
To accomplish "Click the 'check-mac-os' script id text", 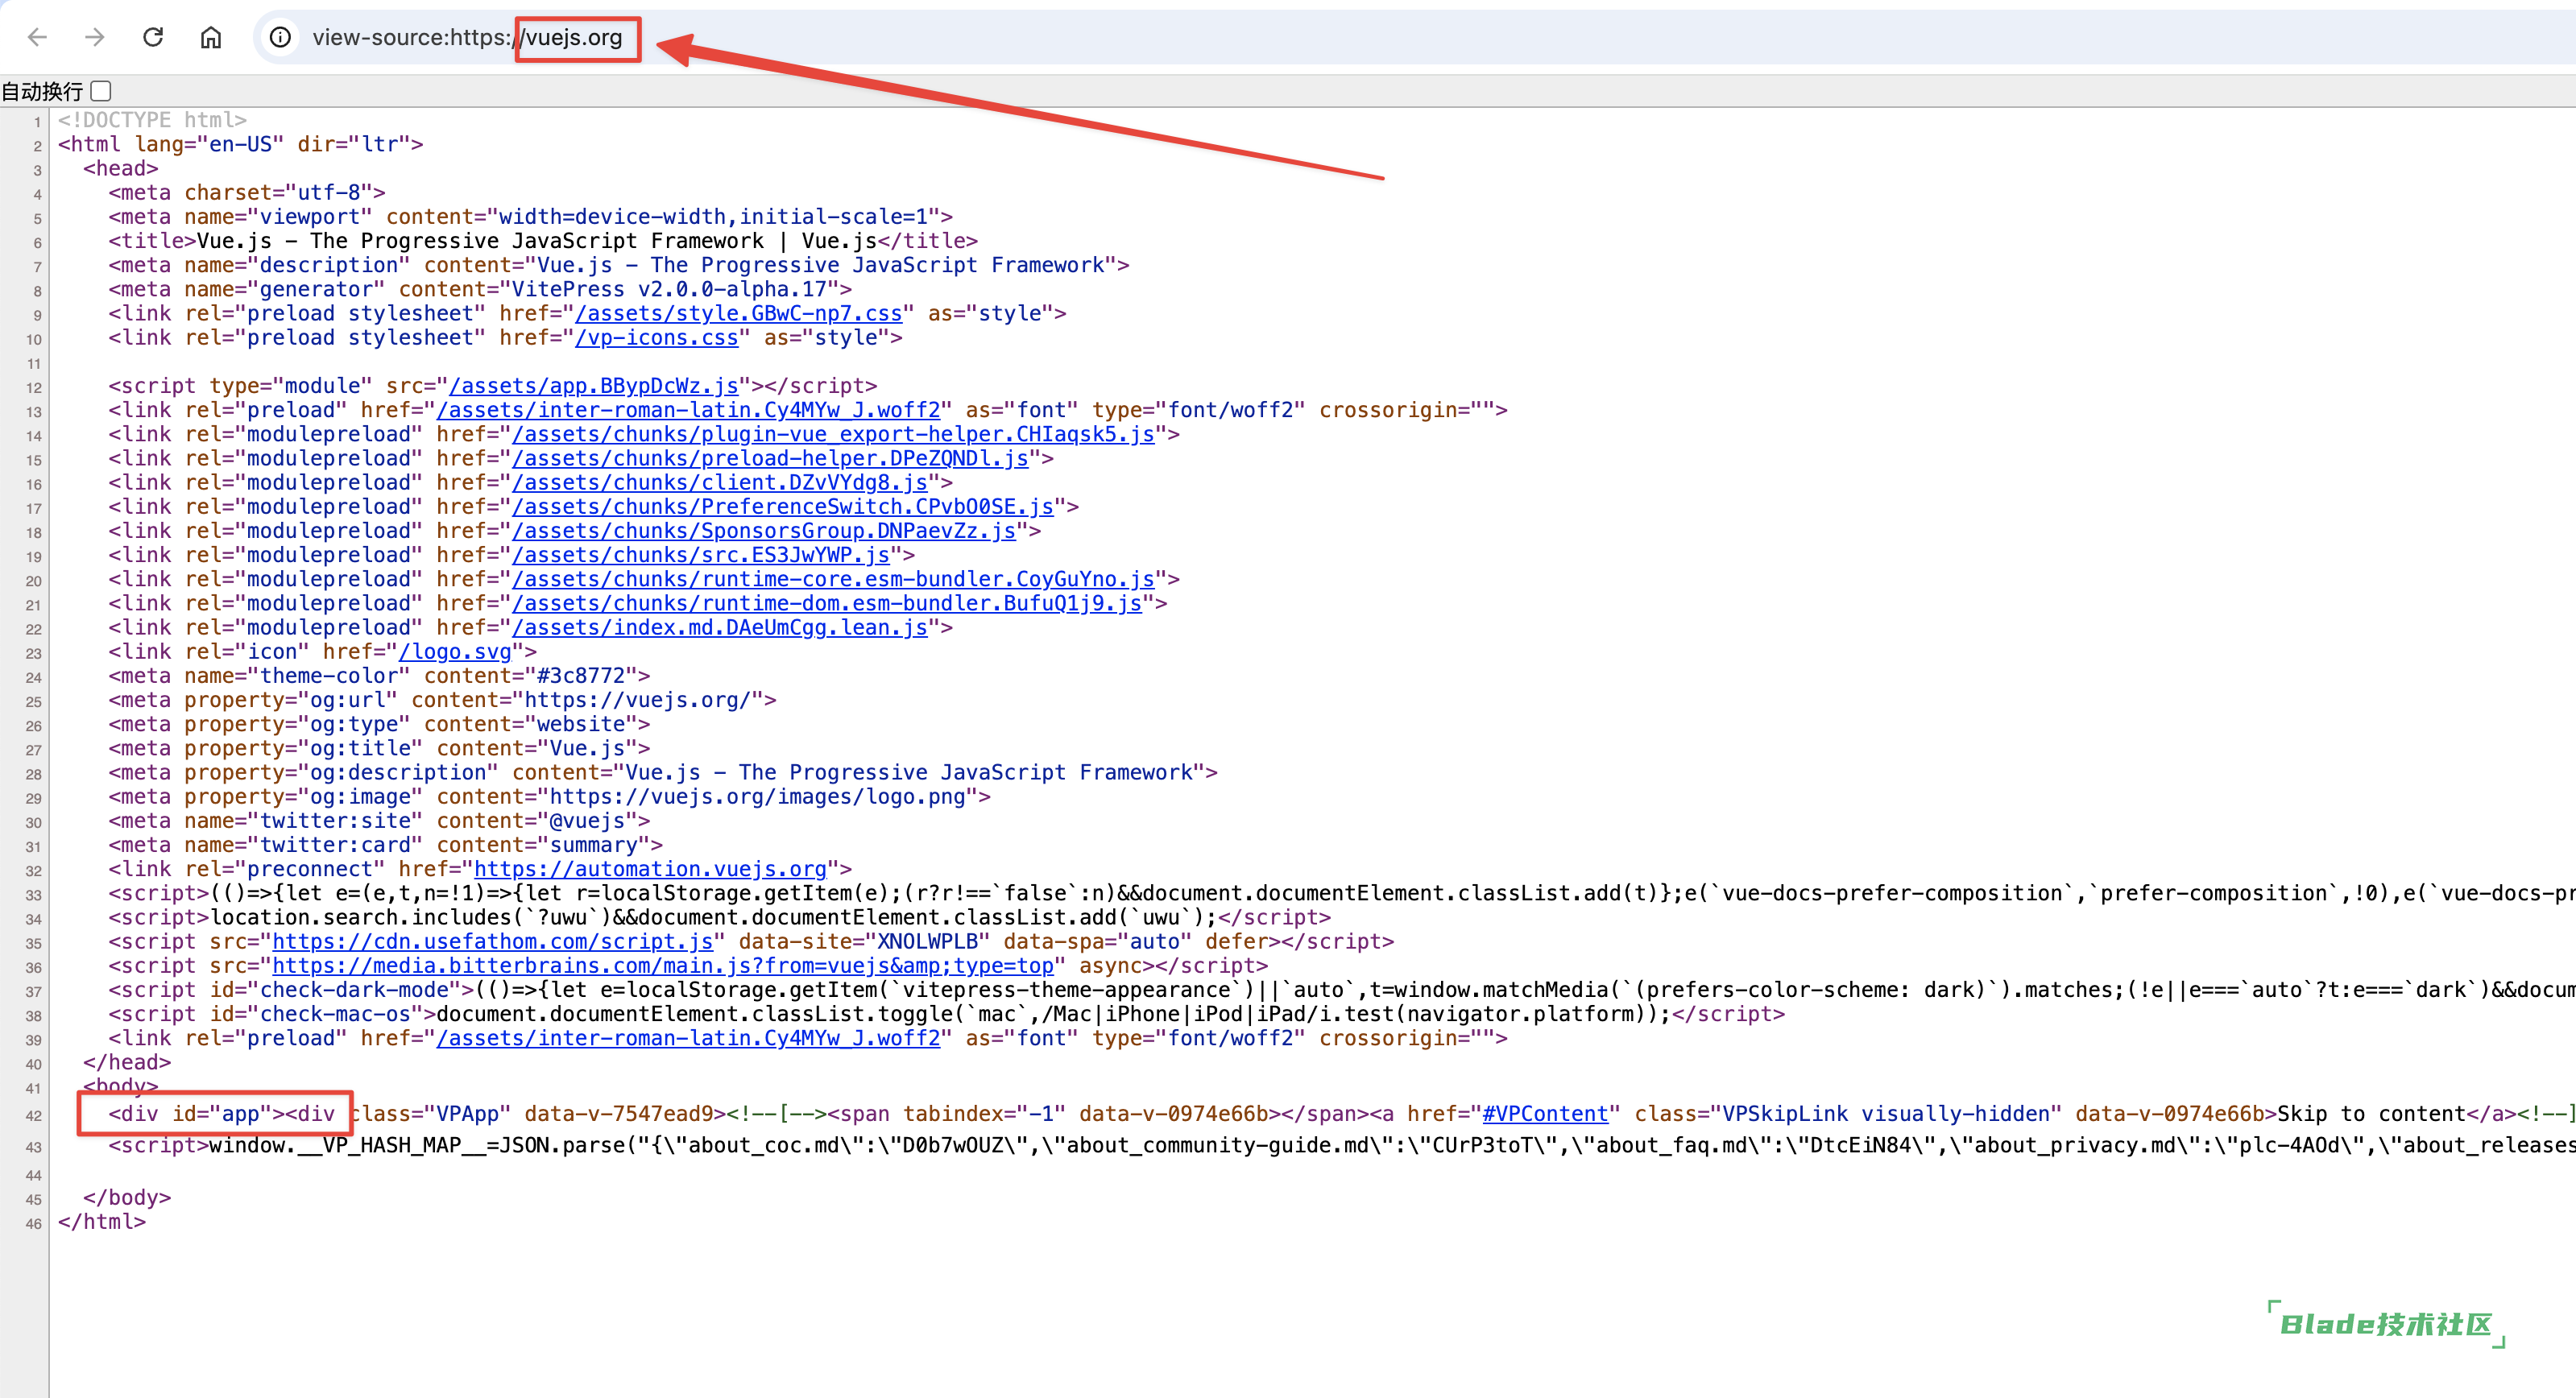I will [x=335, y=1014].
